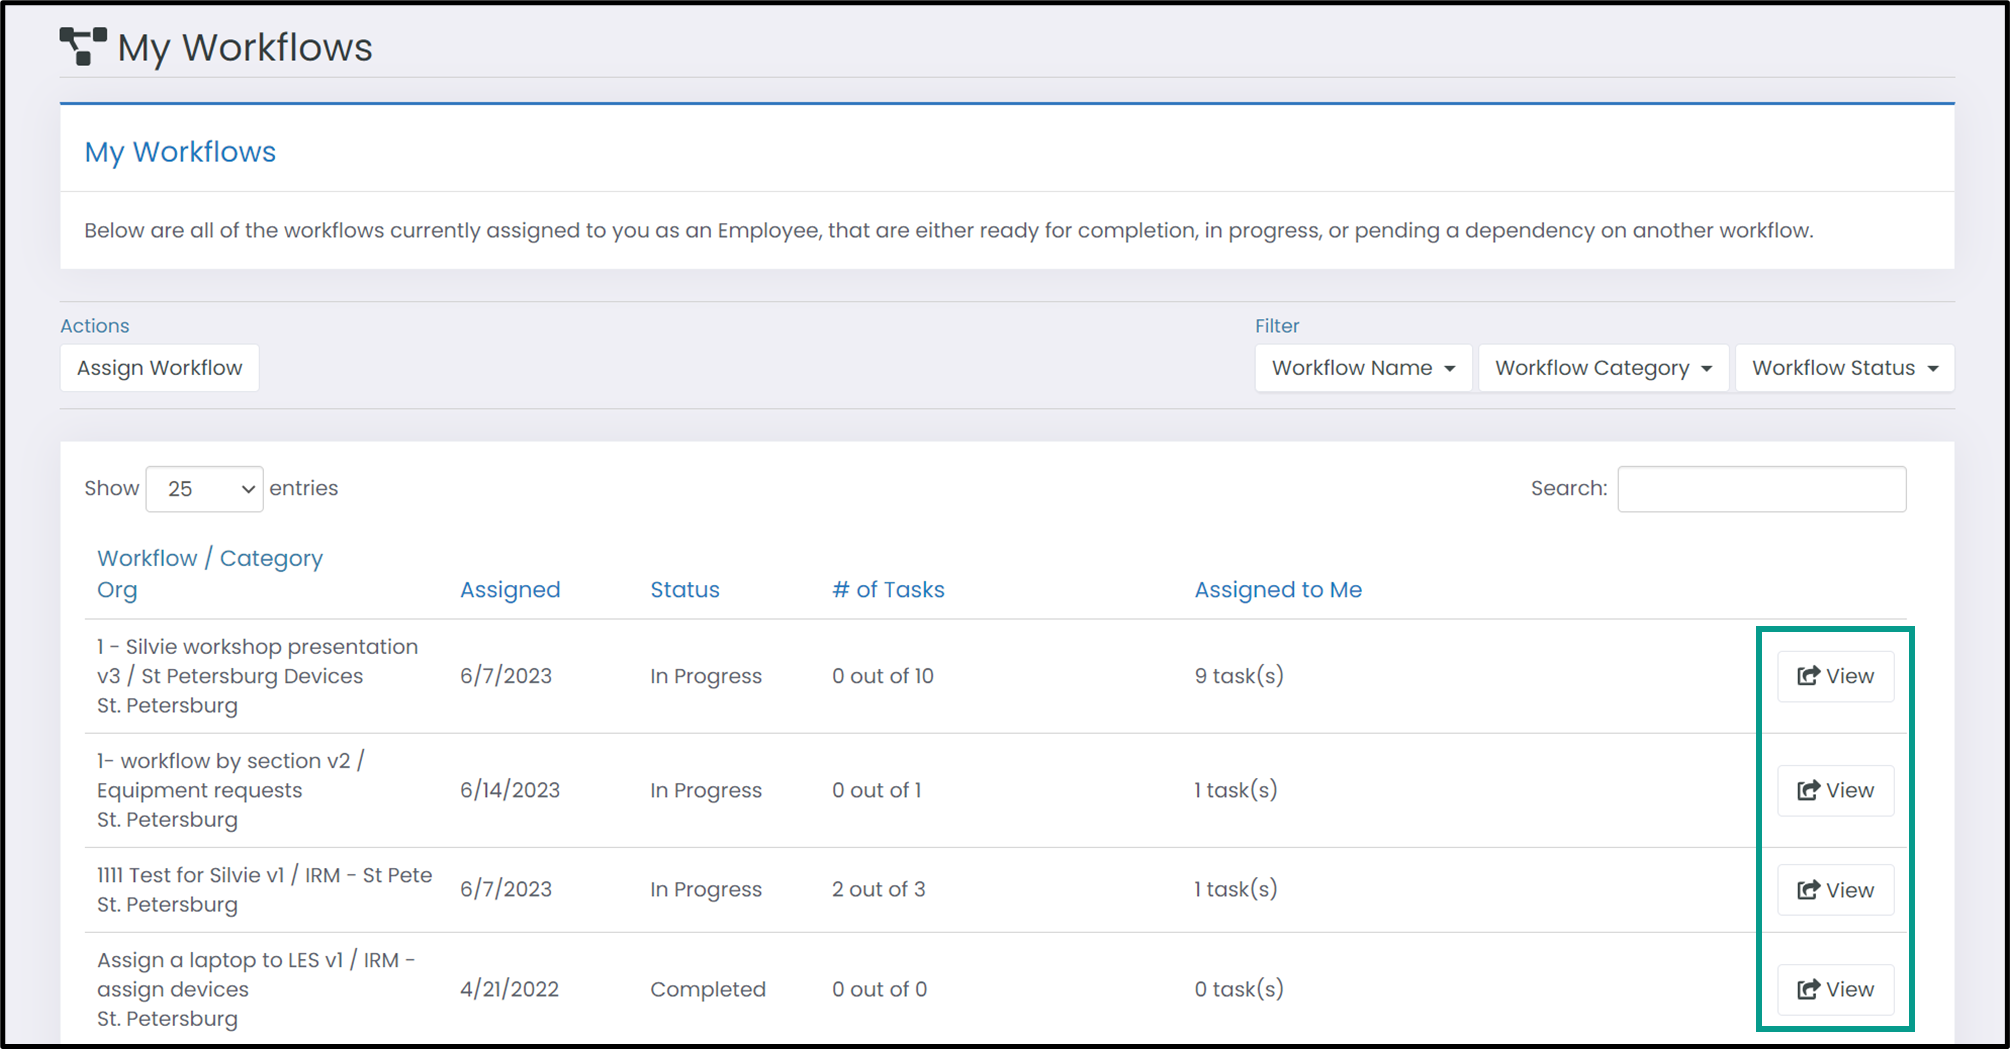Image resolution: width=2010 pixels, height=1049 pixels.
Task: Click the 0 out of 0 tasks cell
Action: pyautogui.click(x=880, y=989)
